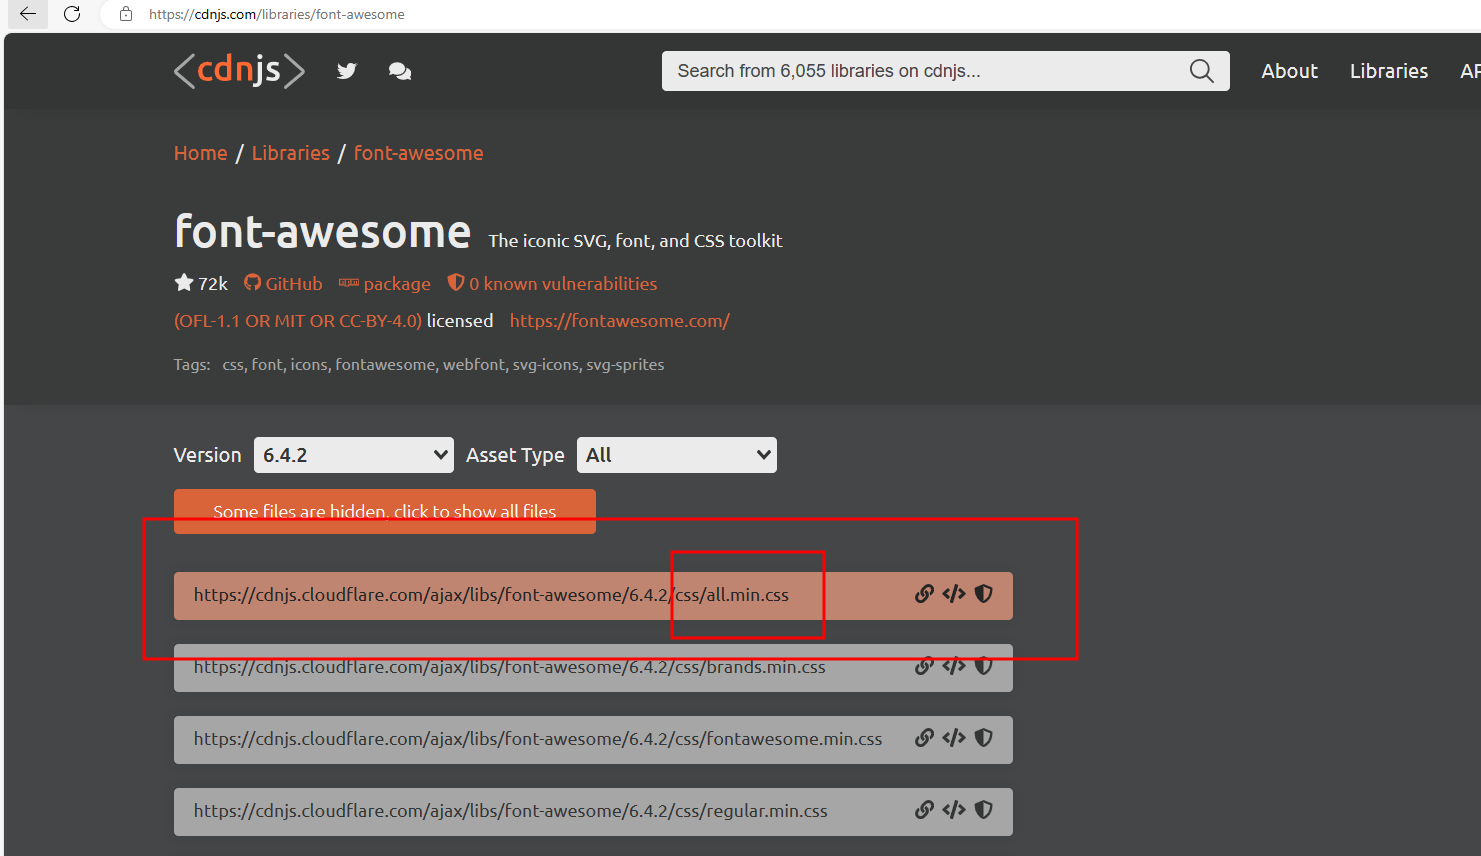Screen dimensions: 1481x856
Task: Reload the page with refresh icon
Action: pos(72,14)
